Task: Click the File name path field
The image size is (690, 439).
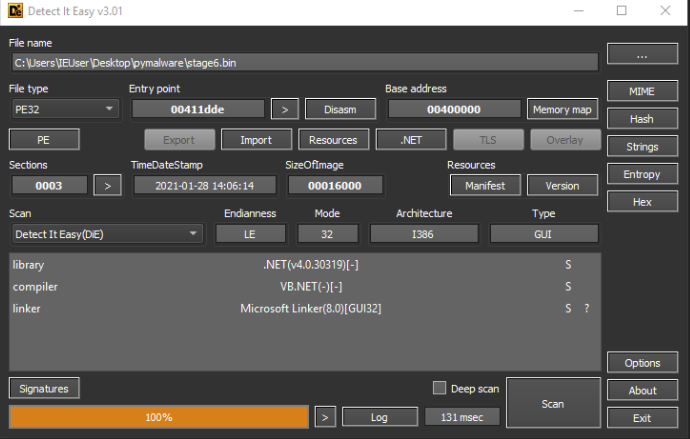Action: pos(305,63)
